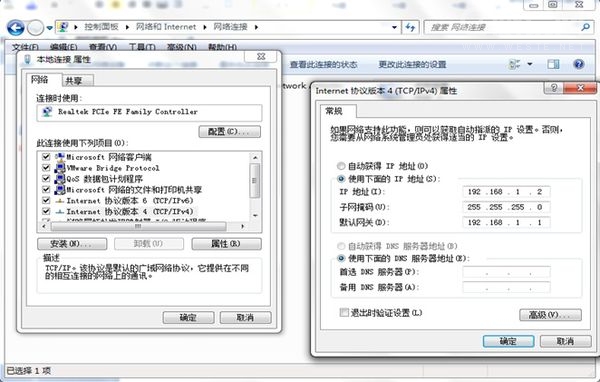This screenshot has height=382, width=600.
Task: Open the 帮助(H) menu
Action: [x=222, y=47]
